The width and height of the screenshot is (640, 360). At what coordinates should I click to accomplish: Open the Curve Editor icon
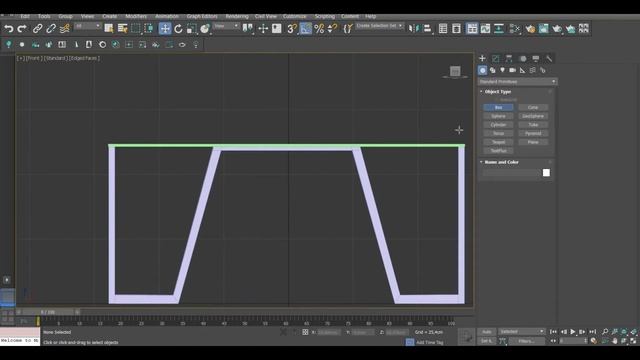pos(485,29)
